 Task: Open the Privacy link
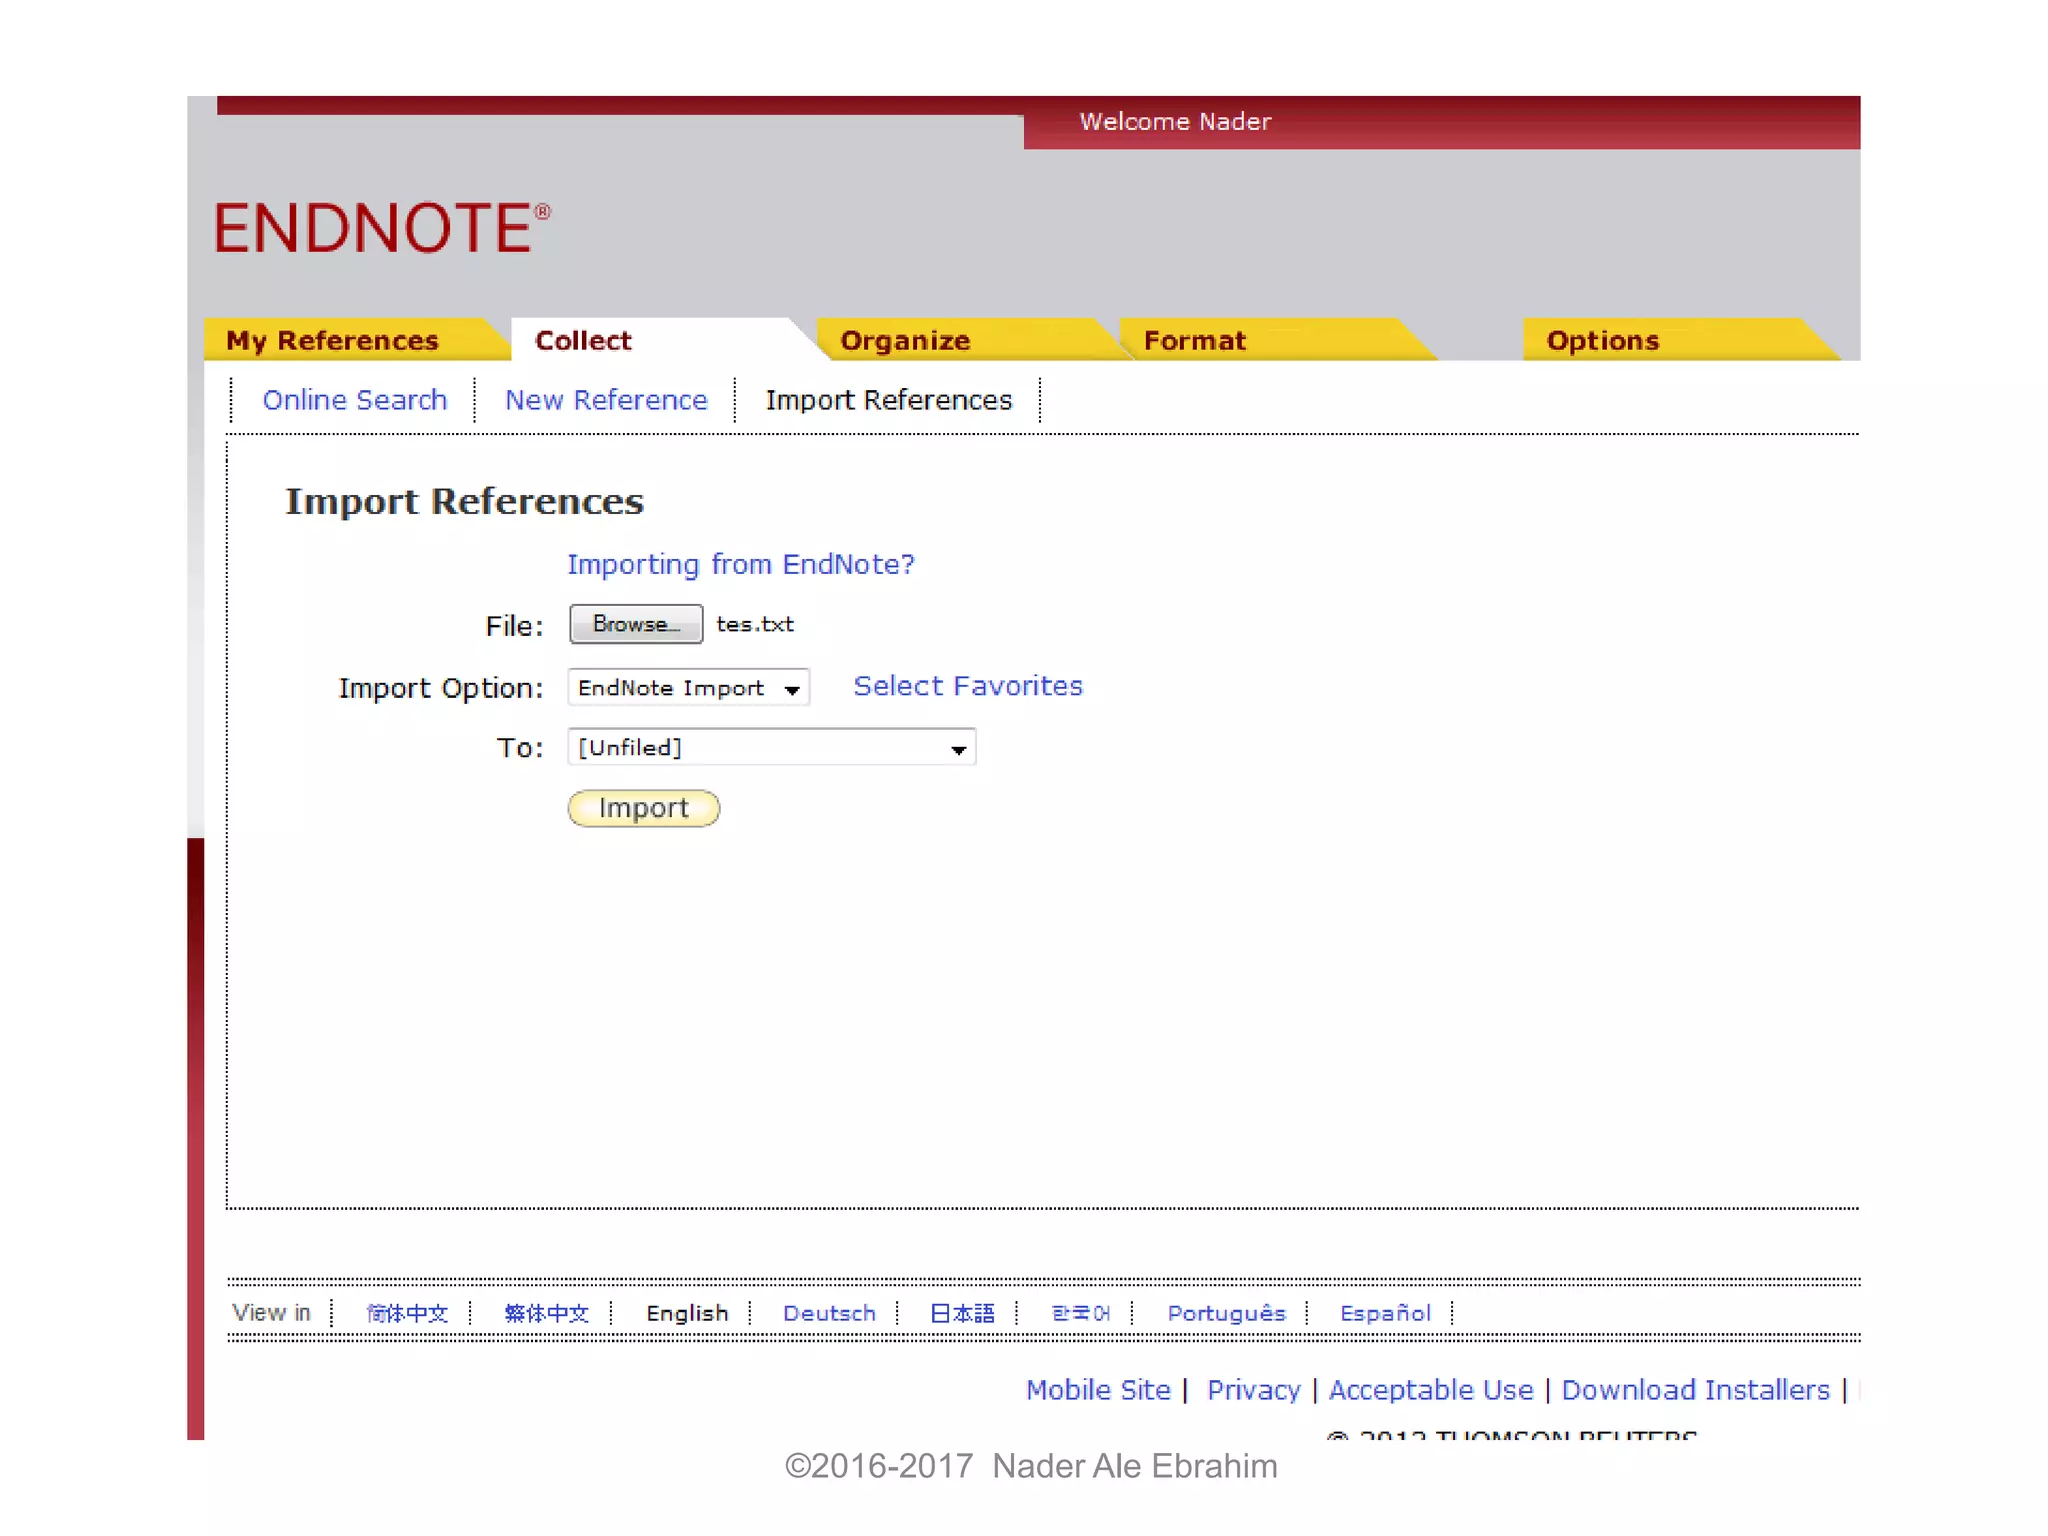pos(1253,1390)
